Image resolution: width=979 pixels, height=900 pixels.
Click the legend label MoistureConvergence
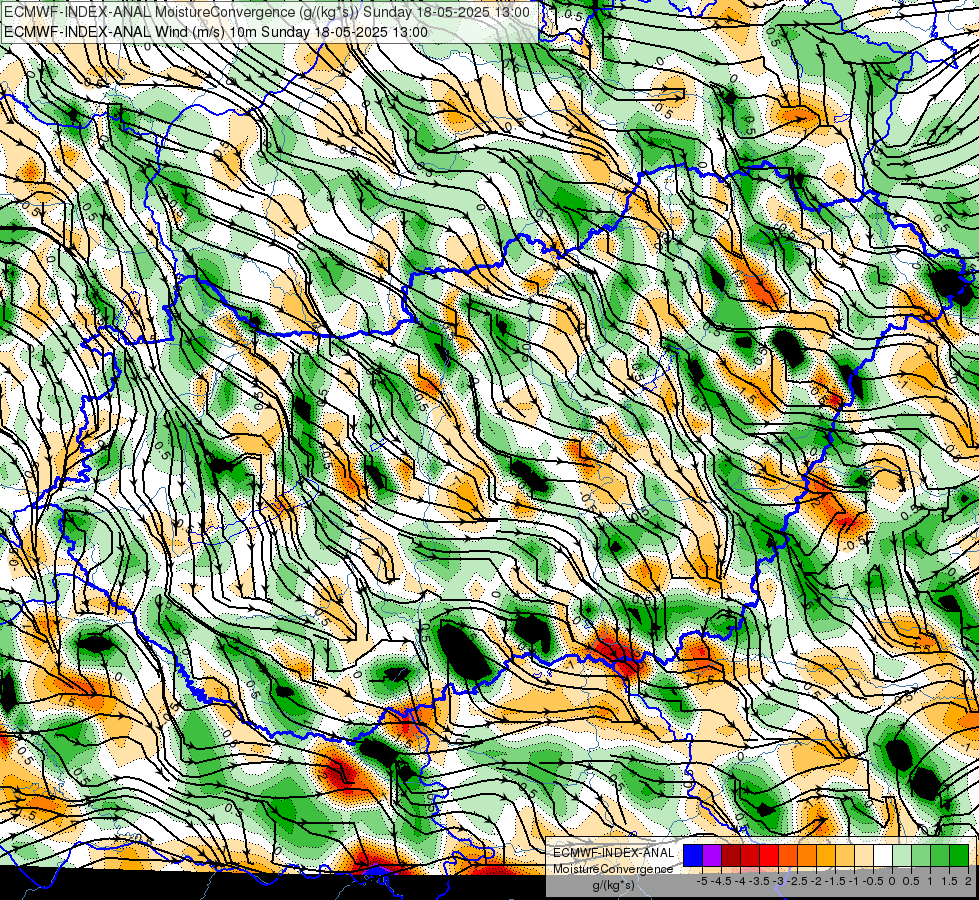[613, 869]
